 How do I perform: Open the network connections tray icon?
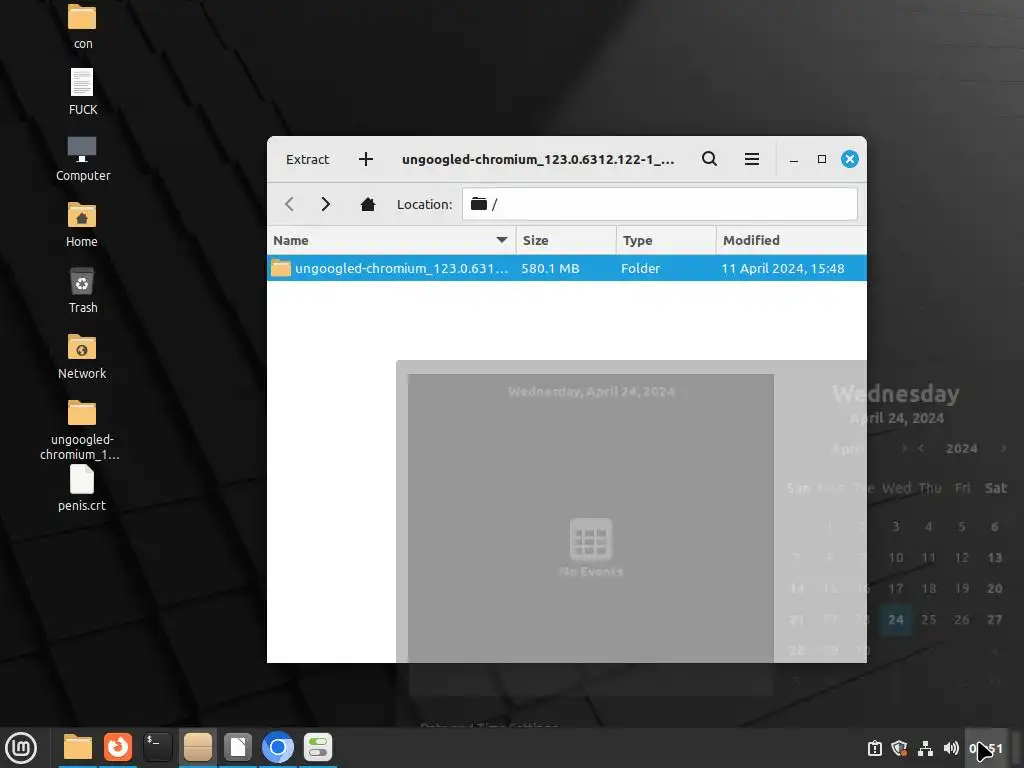click(925, 748)
